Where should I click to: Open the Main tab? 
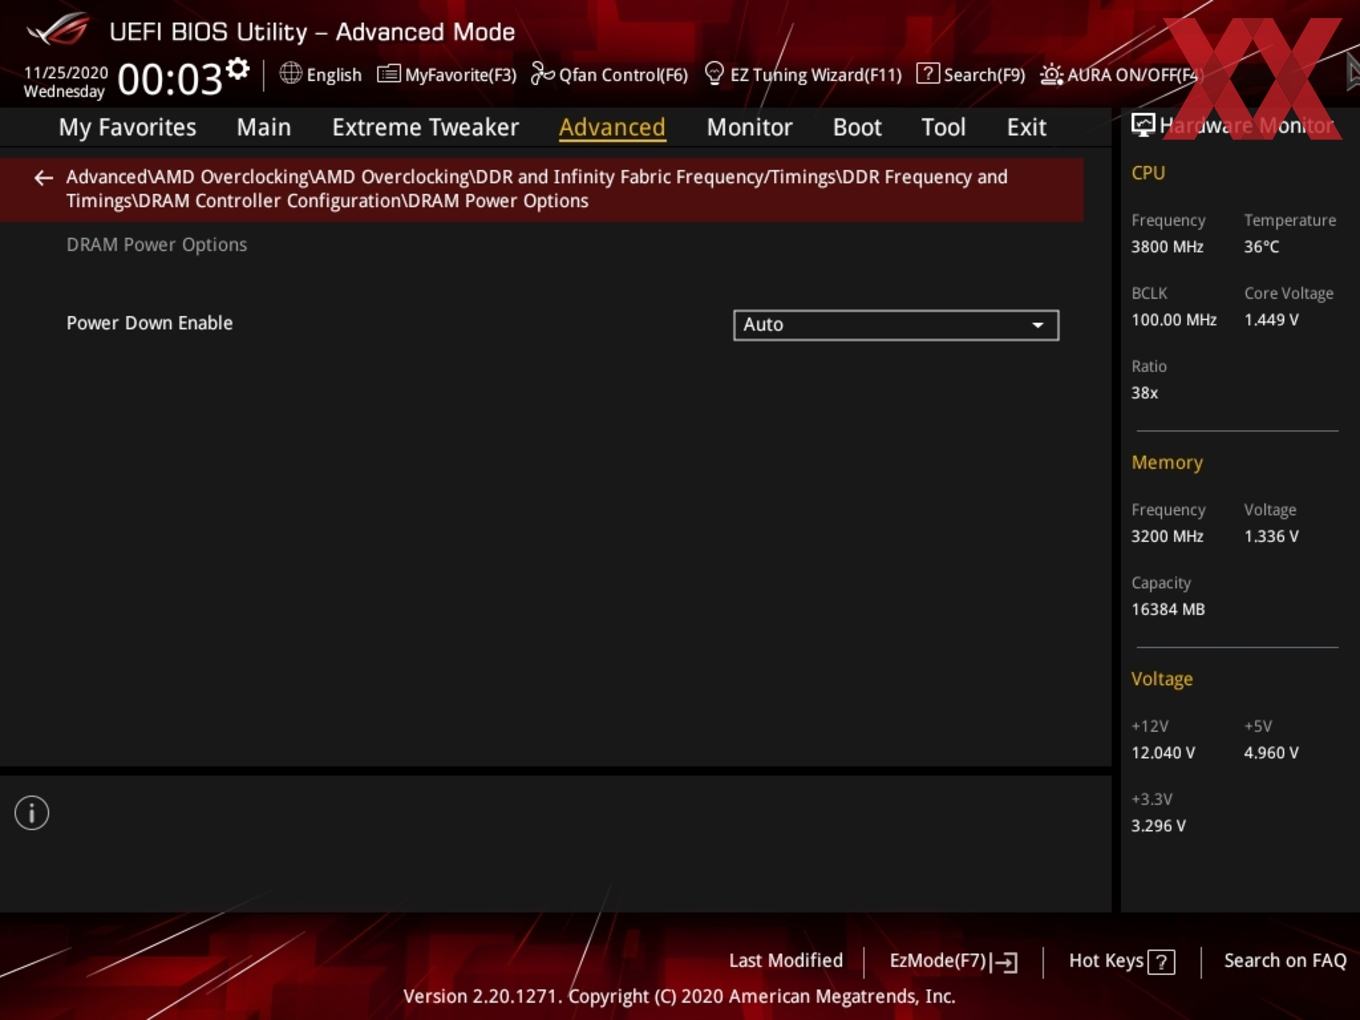[x=264, y=127]
